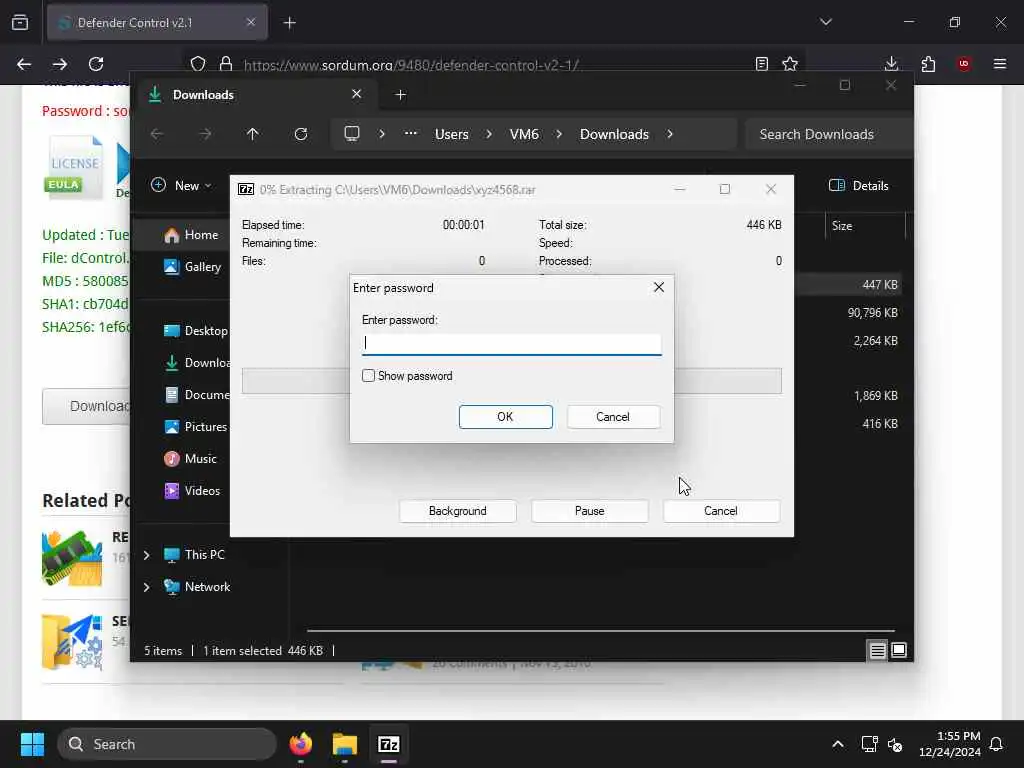Select the Defender Control v2.1 browser tab
The height and width of the screenshot is (768, 1024).
pyautogui.click(x=157, y=23)
